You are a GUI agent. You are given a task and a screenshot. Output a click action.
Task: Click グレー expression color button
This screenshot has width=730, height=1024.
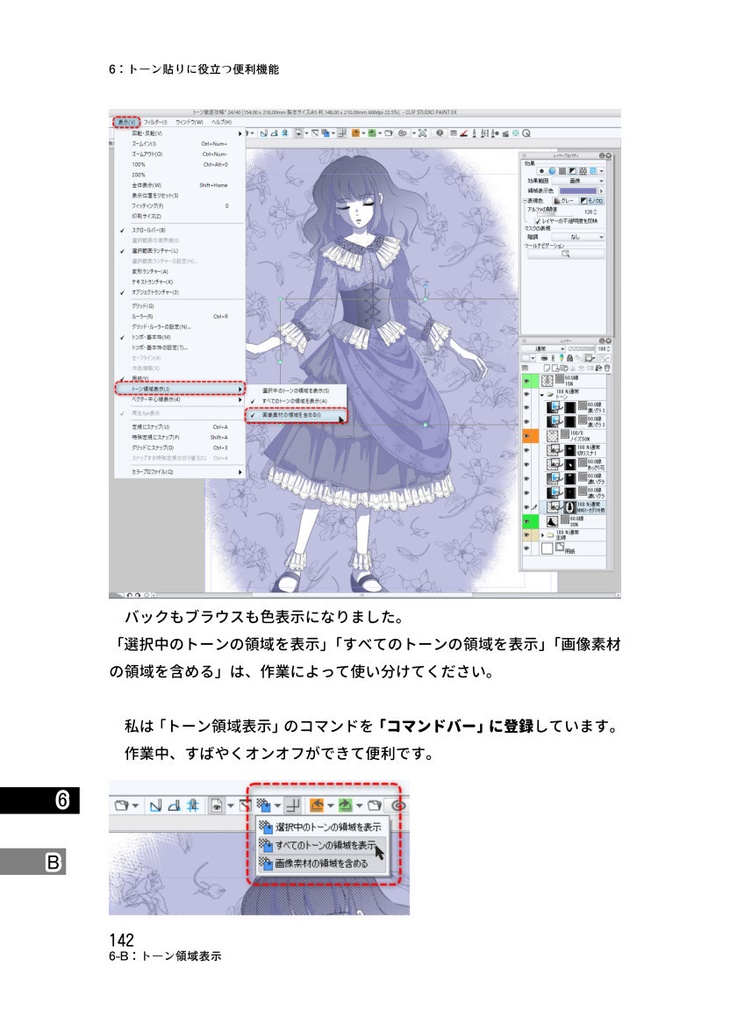point(565,201)
